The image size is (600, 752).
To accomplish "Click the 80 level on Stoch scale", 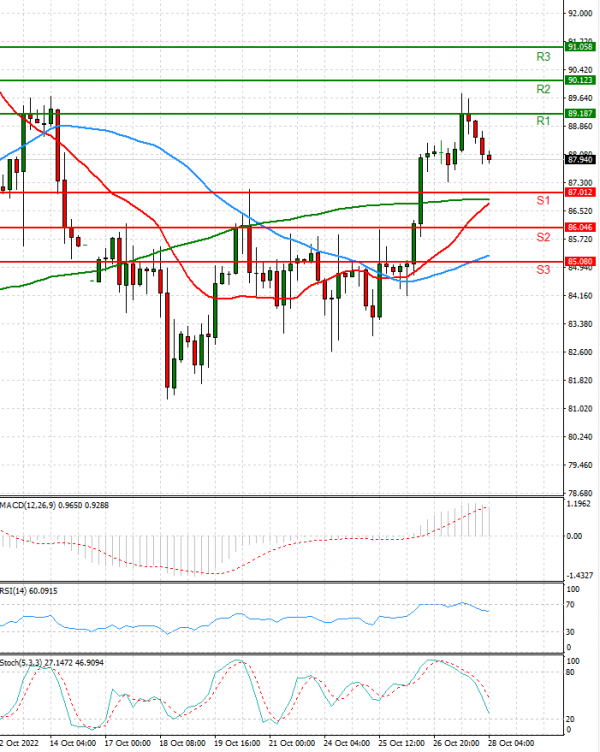I will point(570,672).
